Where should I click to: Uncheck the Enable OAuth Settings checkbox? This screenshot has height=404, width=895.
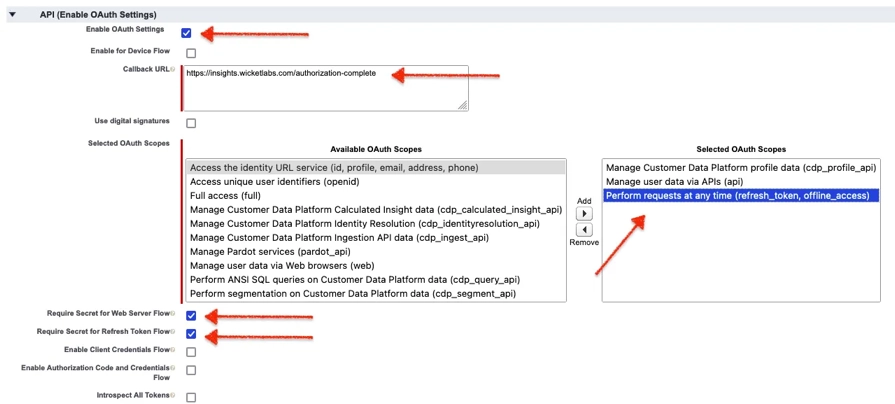point(186,33)
